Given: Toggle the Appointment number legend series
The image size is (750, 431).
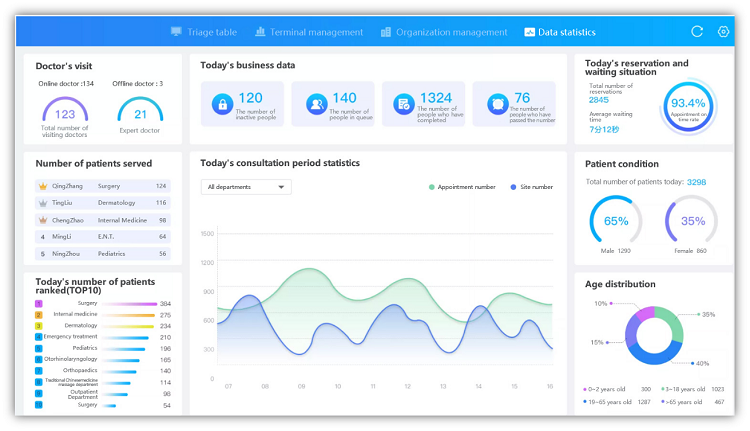Looking at the screenshot, I should (462, 187).
